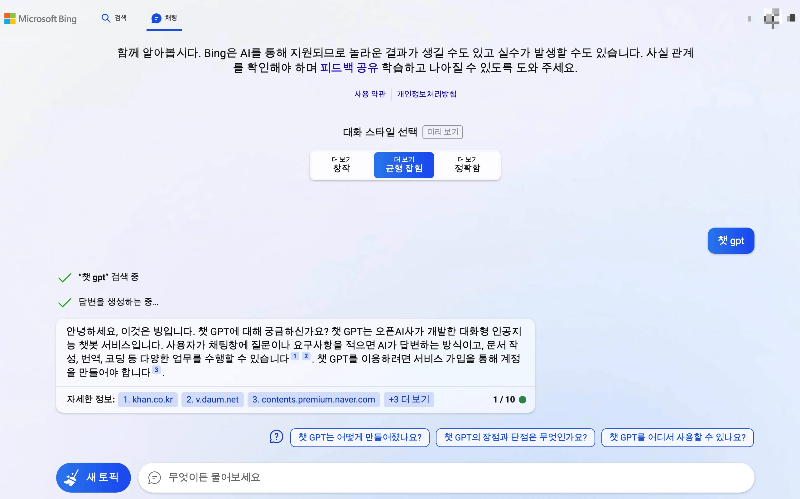Open 사용 약관 terms link
Viewport: 800px width, 499px height.
click(370, 94)
